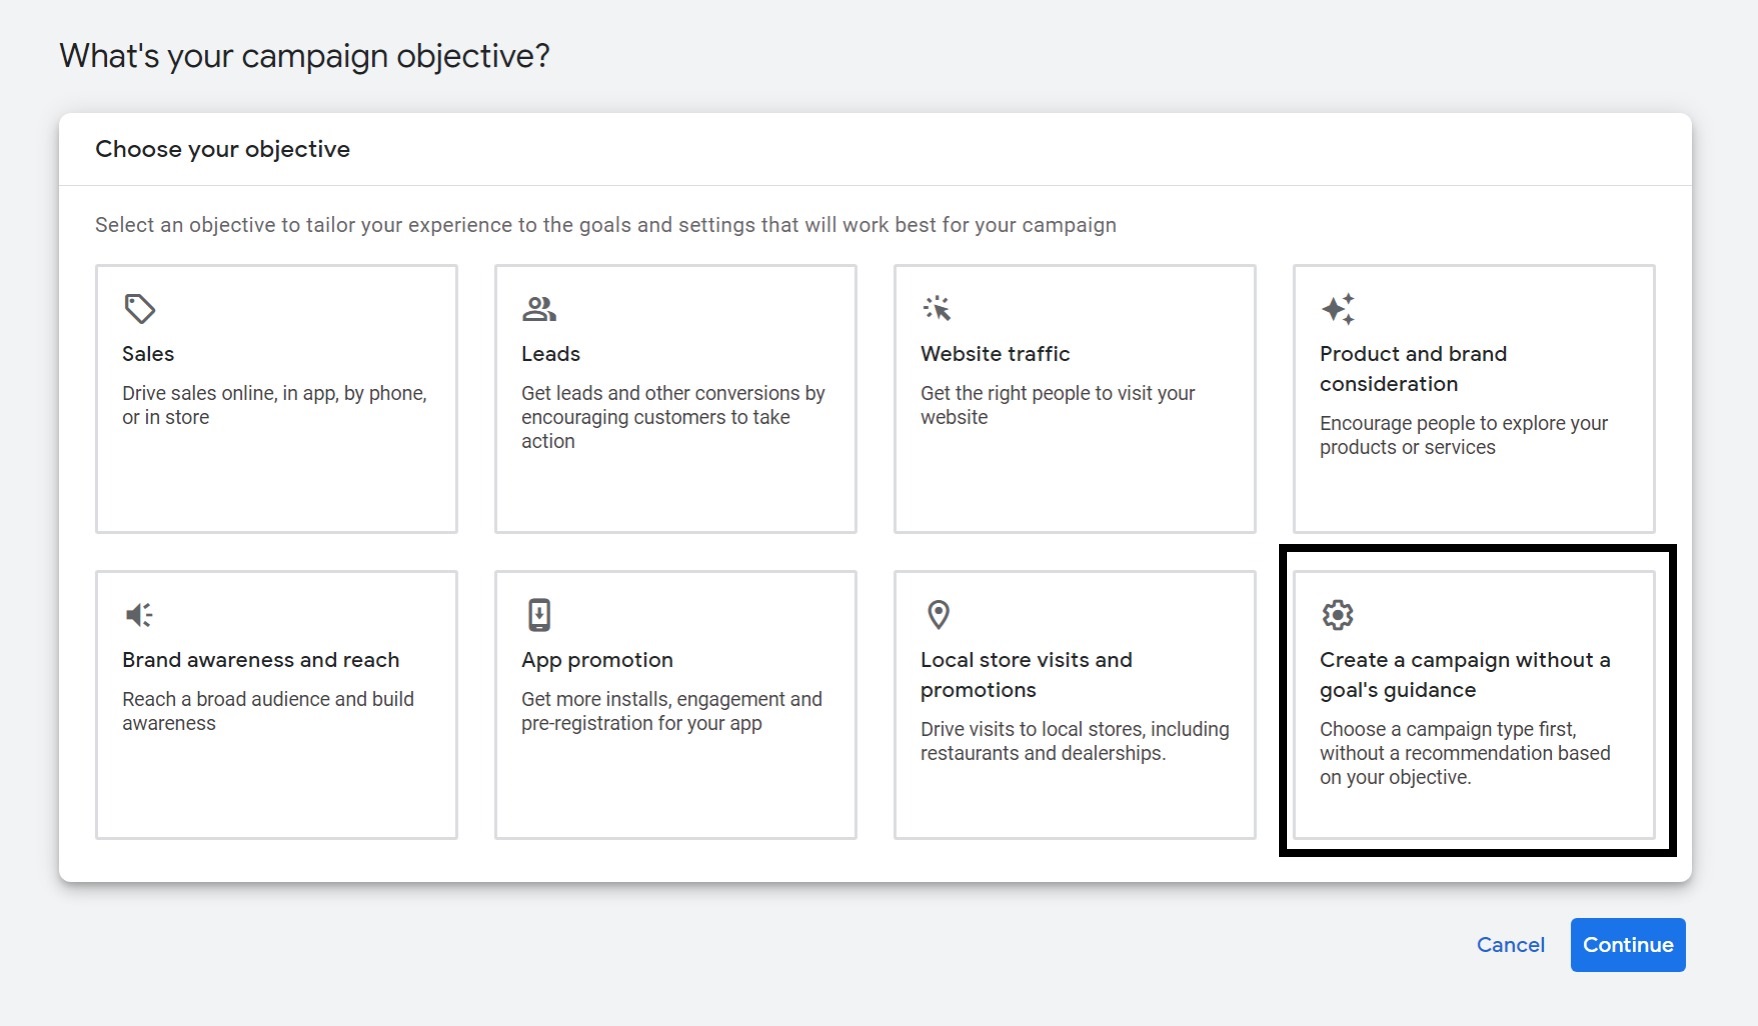The width and height of the screenshot is (1758, 1026).
Task: Select 'Create a campaign without a goal's guidance' heading
Action: coord(1464,674)
